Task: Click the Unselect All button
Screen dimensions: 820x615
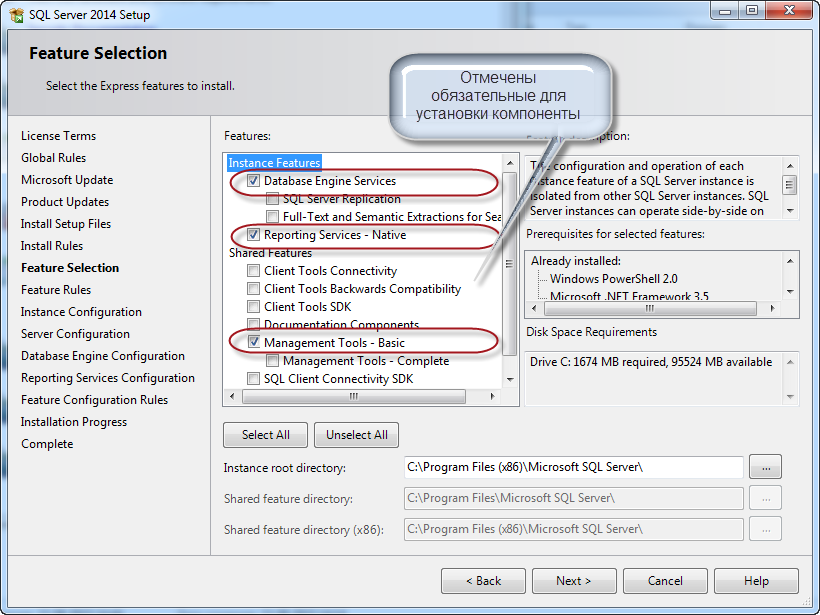Action: (357, 435)
